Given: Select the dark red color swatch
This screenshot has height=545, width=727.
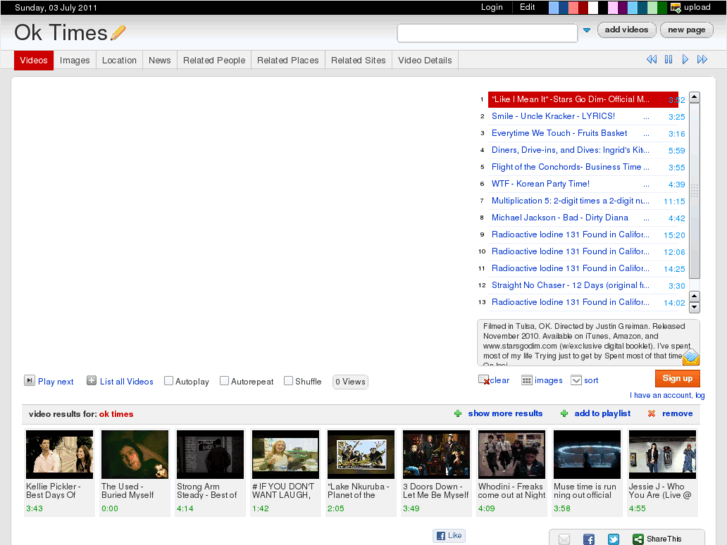Looking at the screenshot, I should pos(583,7).
